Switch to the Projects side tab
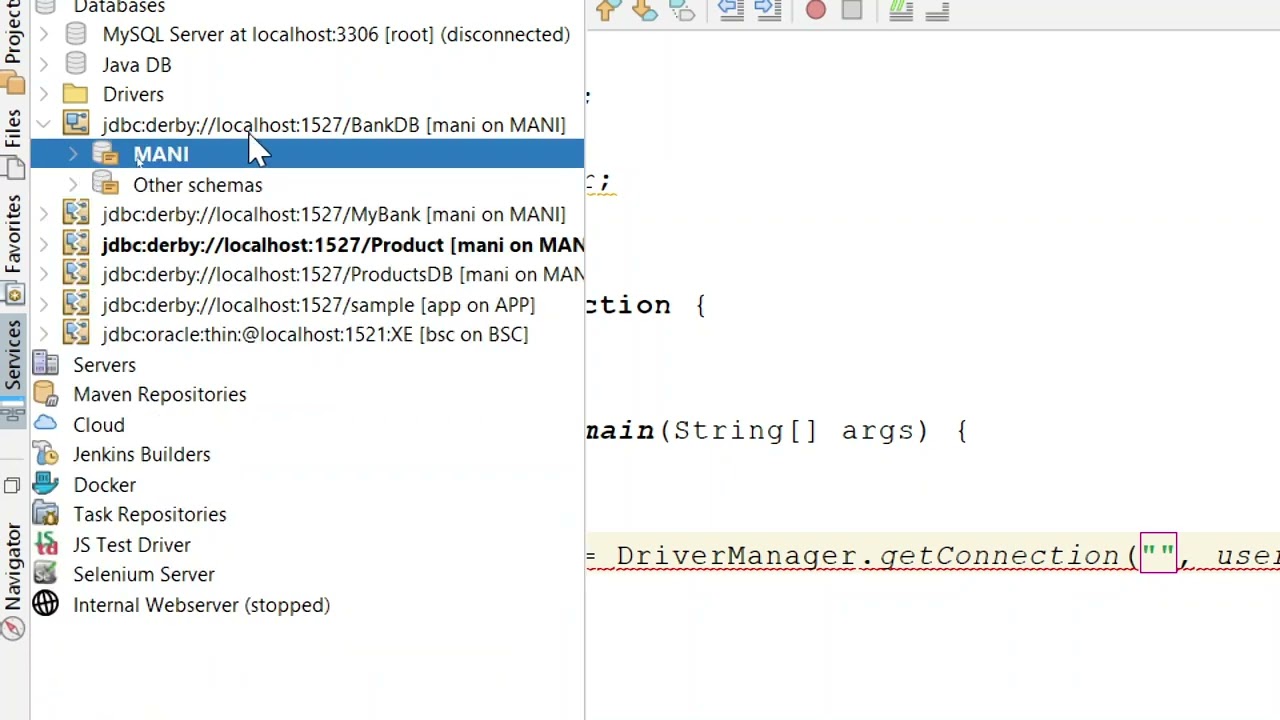The width and height of the screenshot is (1280, 720). click(x=13, y=46)
